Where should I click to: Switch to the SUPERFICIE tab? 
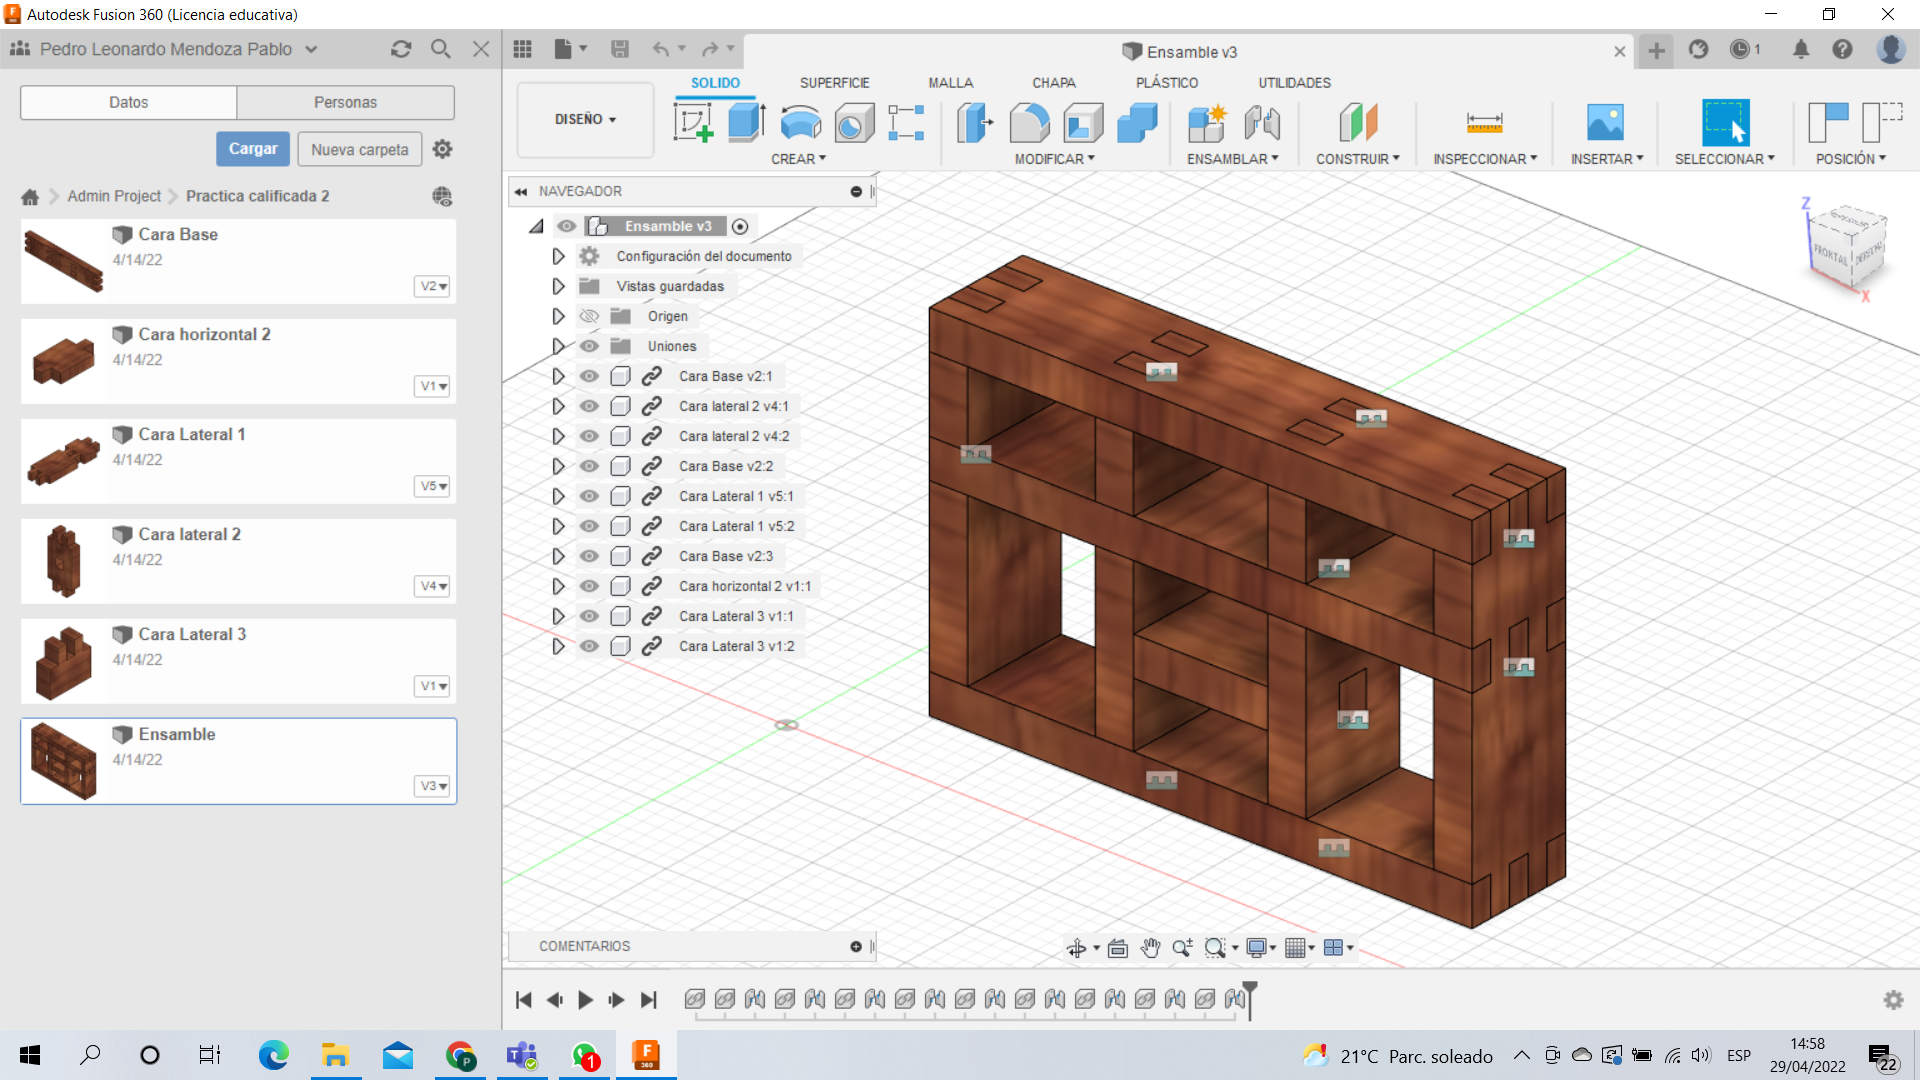(x=834, y=83)
